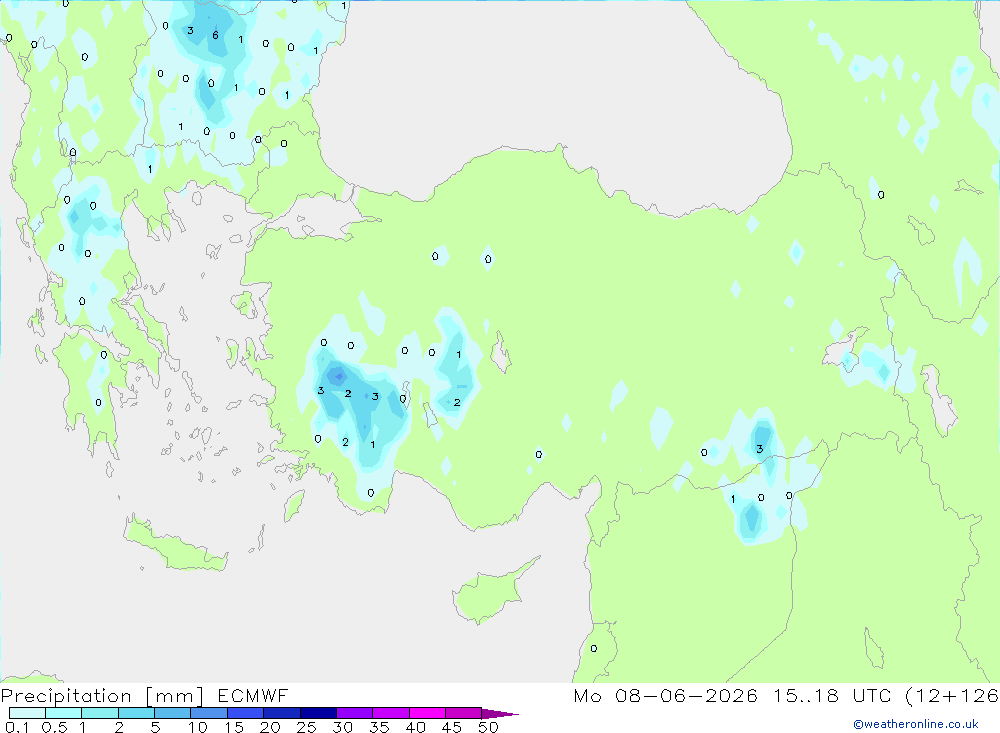Click the "0.1" colour scale label
The image size is (1000, 733).
point(17,727)
